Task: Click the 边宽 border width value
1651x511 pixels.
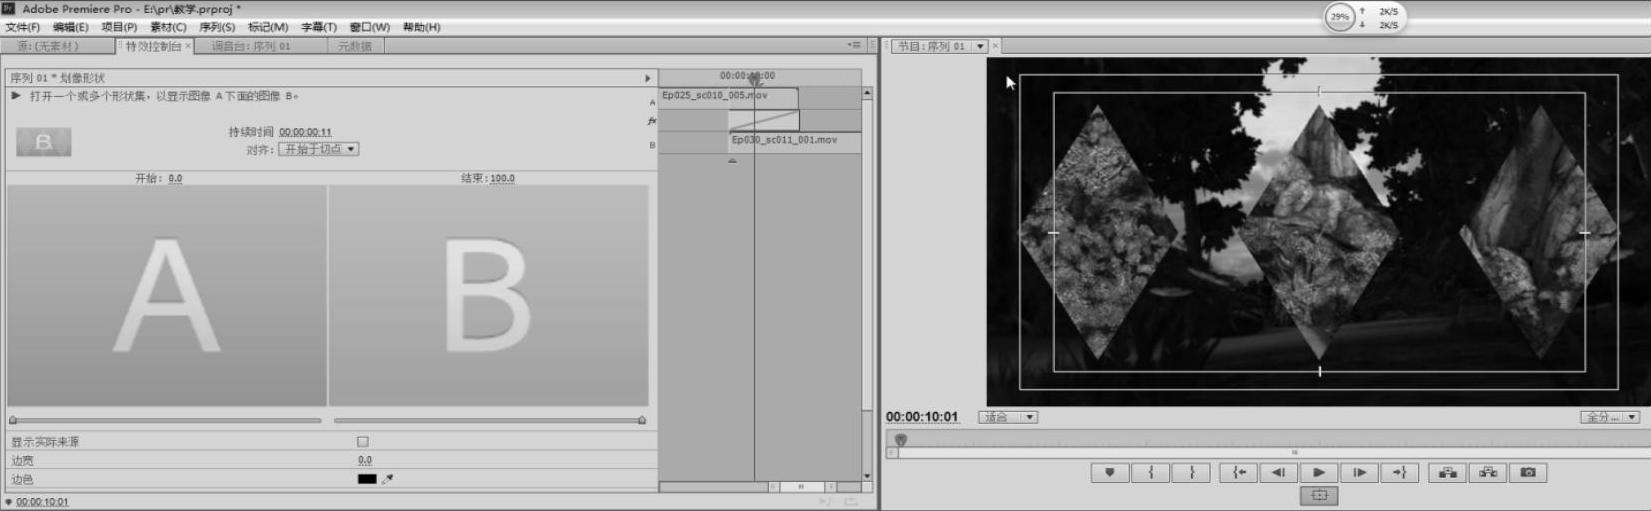Action: [365, 460]
